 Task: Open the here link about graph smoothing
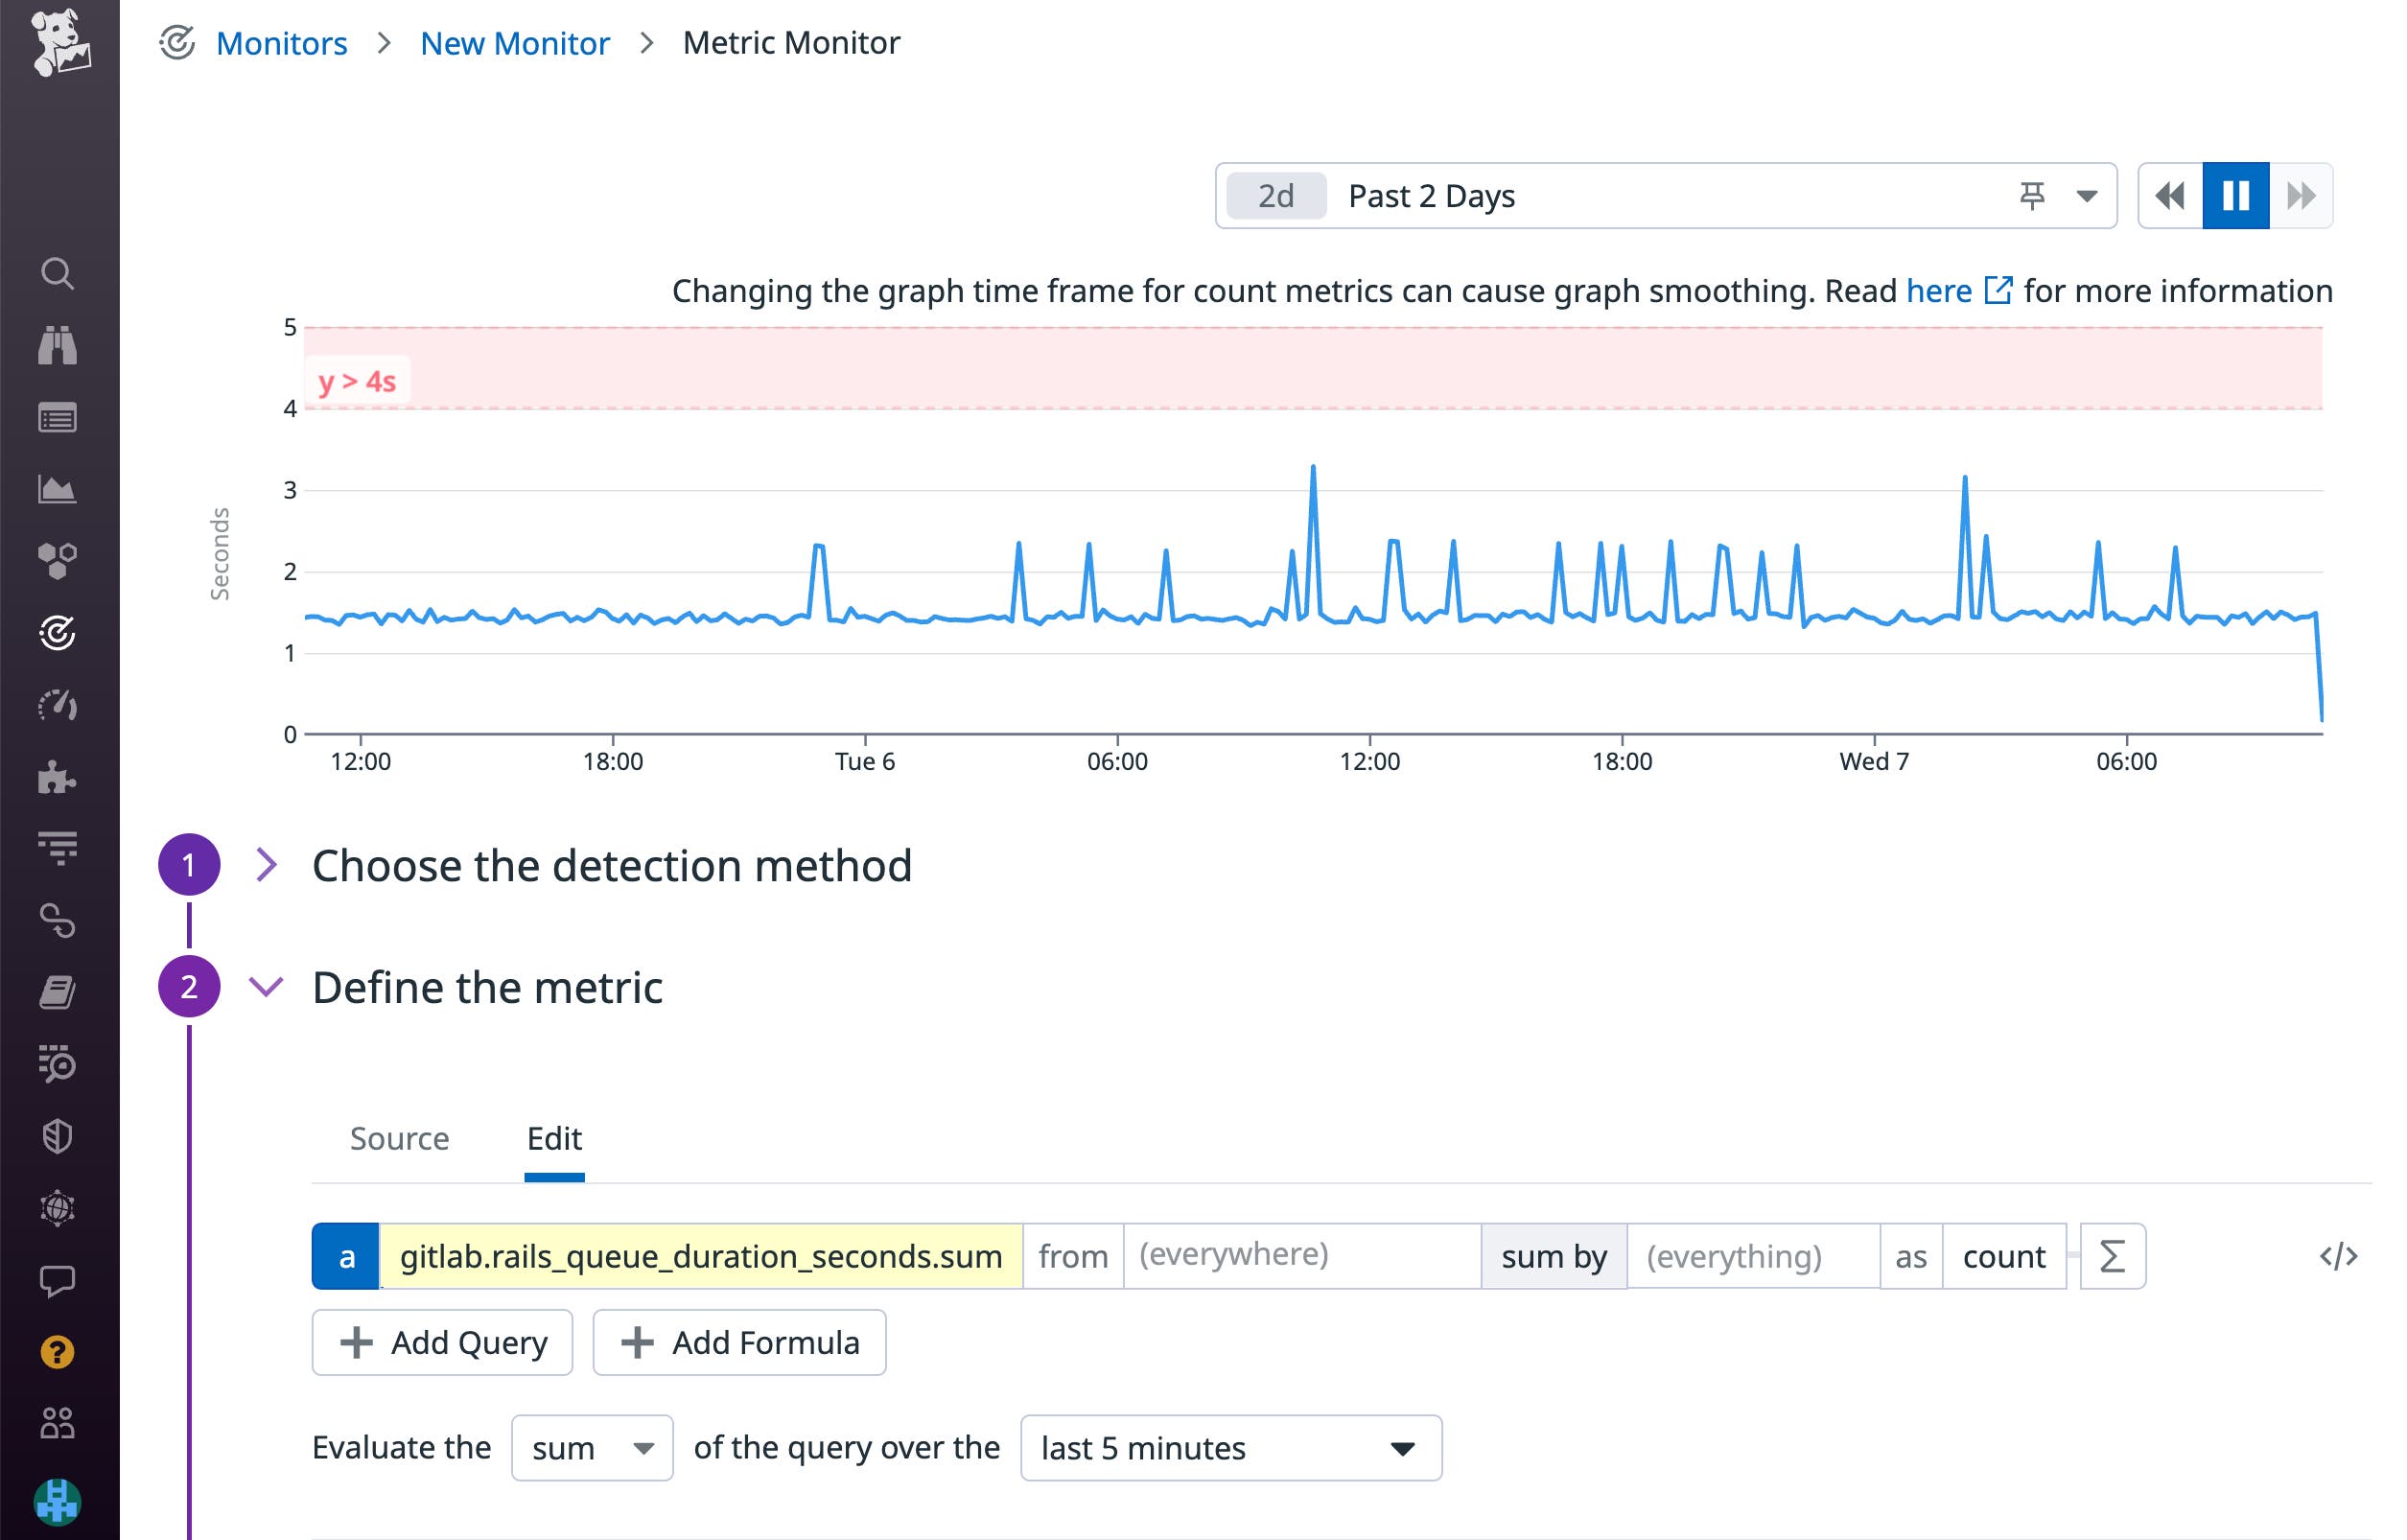click(1938, 290)
